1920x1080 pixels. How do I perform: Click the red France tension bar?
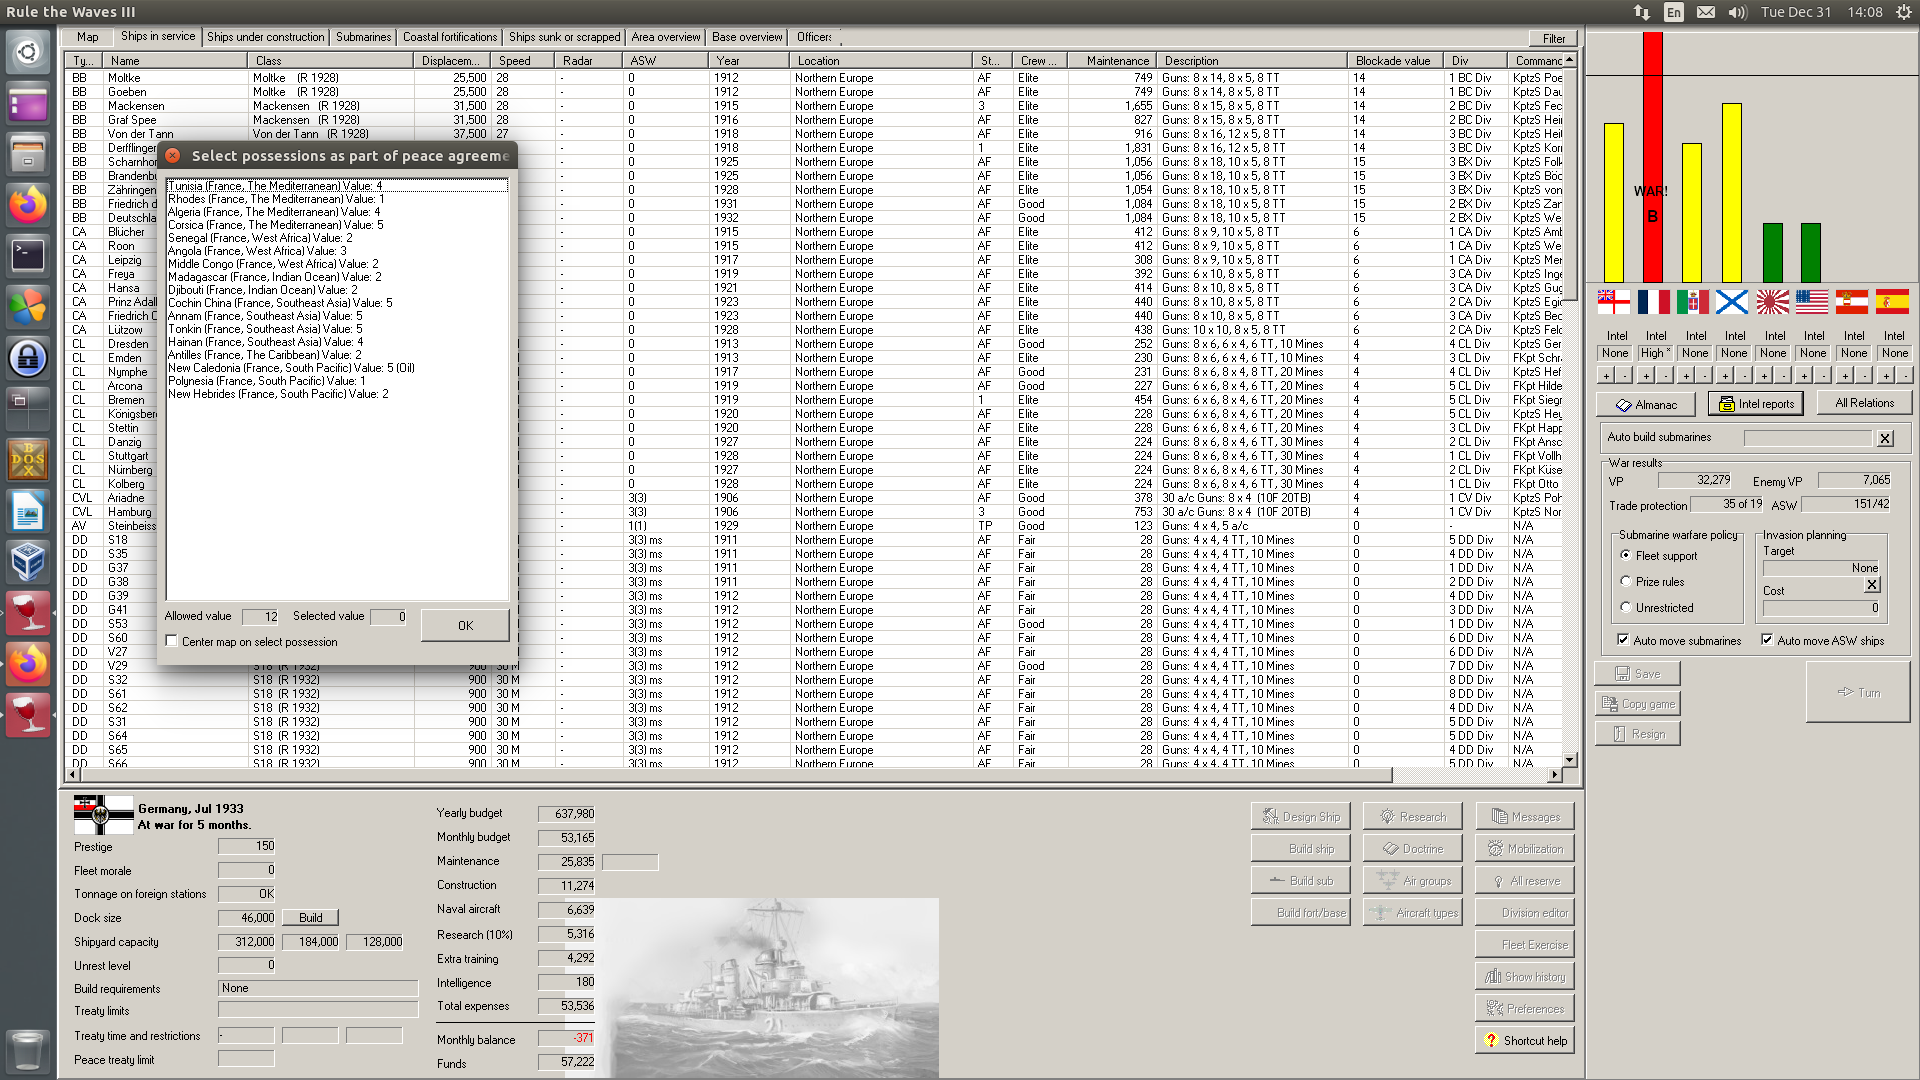pyautogui.click(x=1652, y=157)
